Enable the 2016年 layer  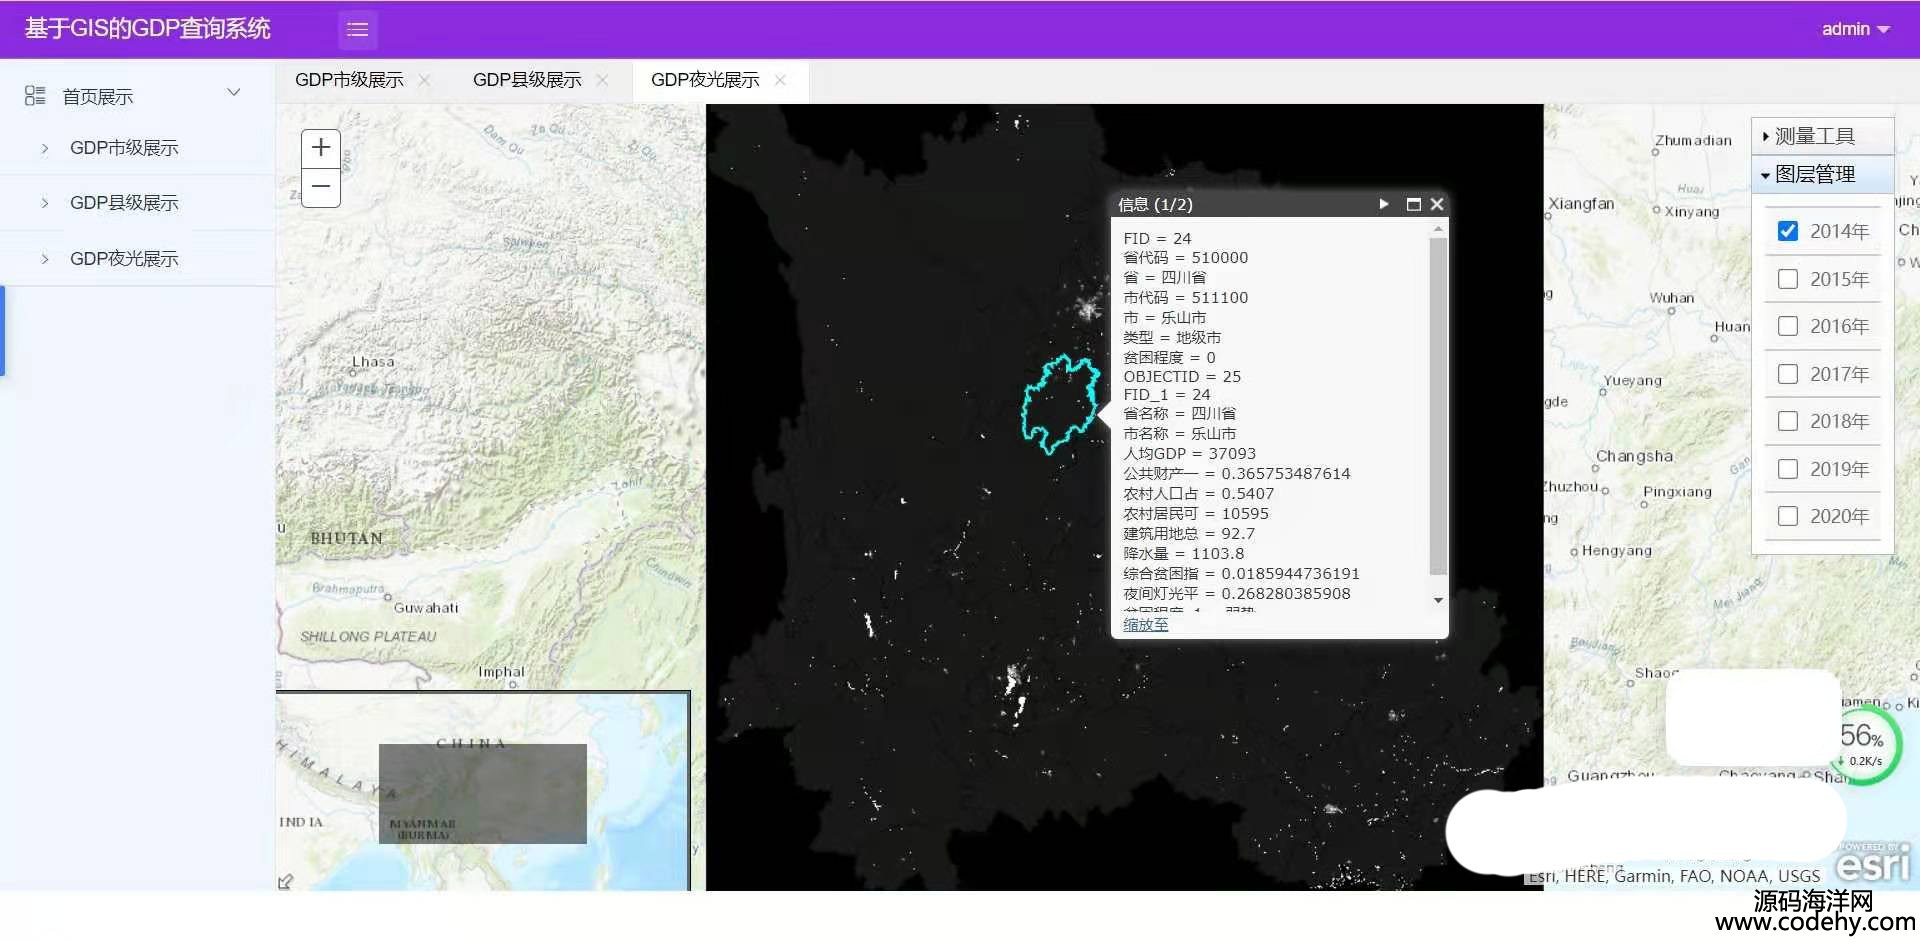pos(1788,326)
